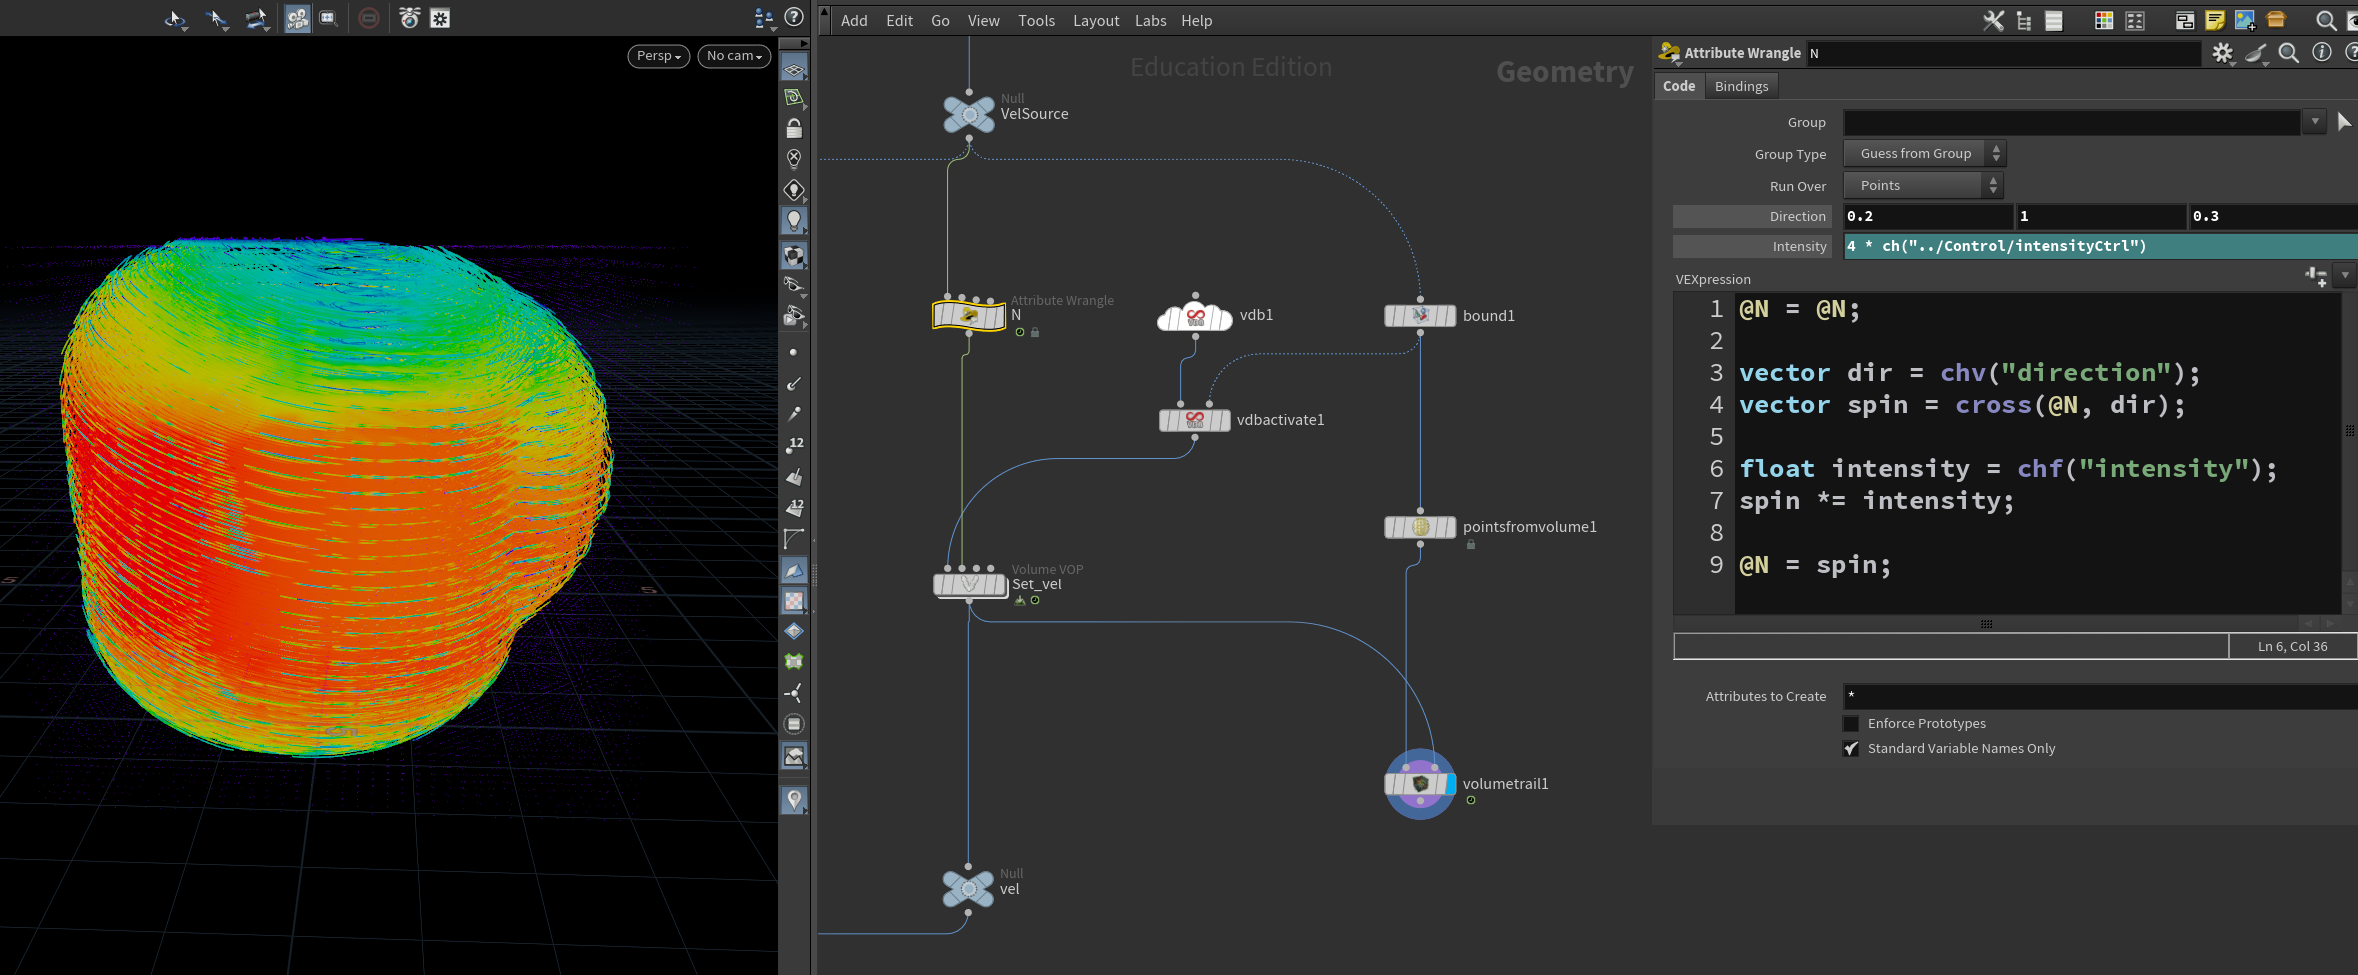Select the volumetrail1 node

[x=1419, y=784]
